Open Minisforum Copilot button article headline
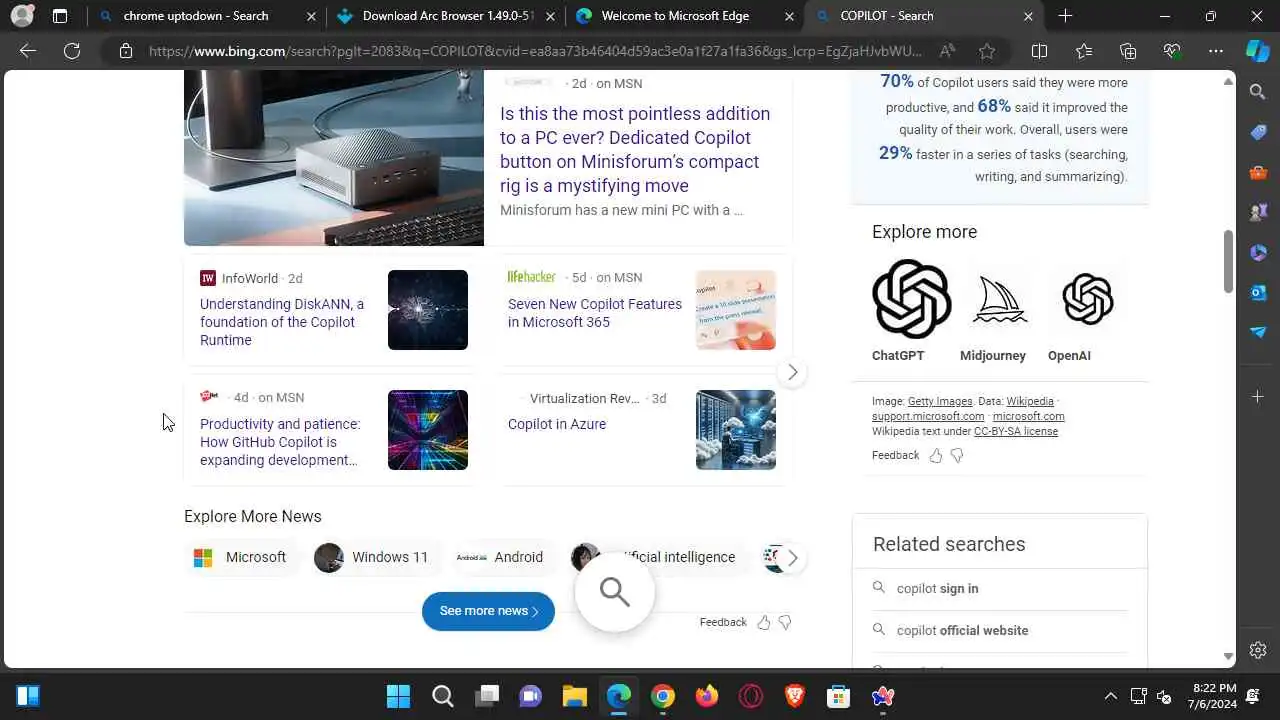1280x720 pixels. coord(635,150)
